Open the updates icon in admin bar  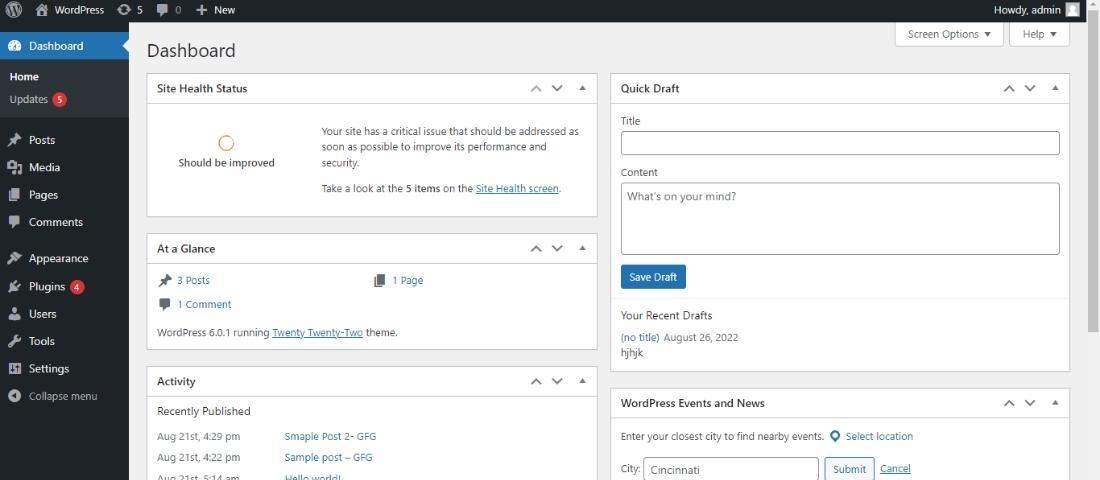(x=123, y=10)
